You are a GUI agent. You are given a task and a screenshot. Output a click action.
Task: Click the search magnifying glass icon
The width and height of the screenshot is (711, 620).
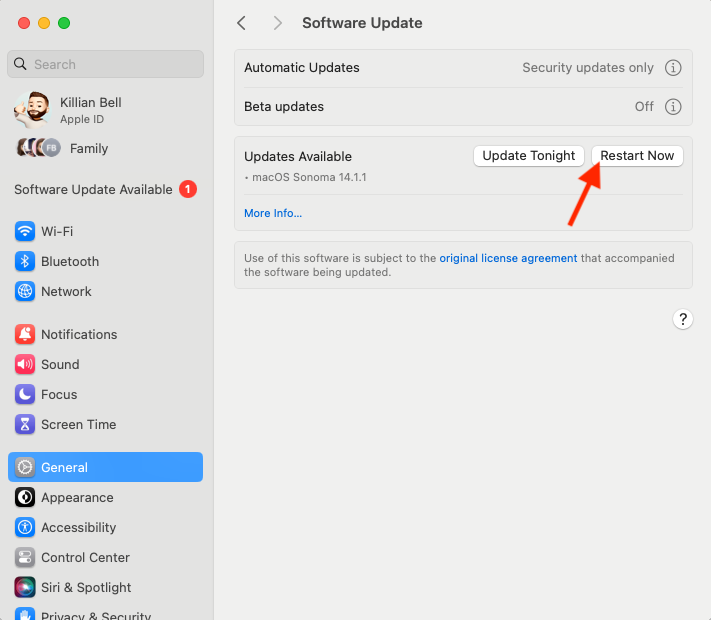20,64
